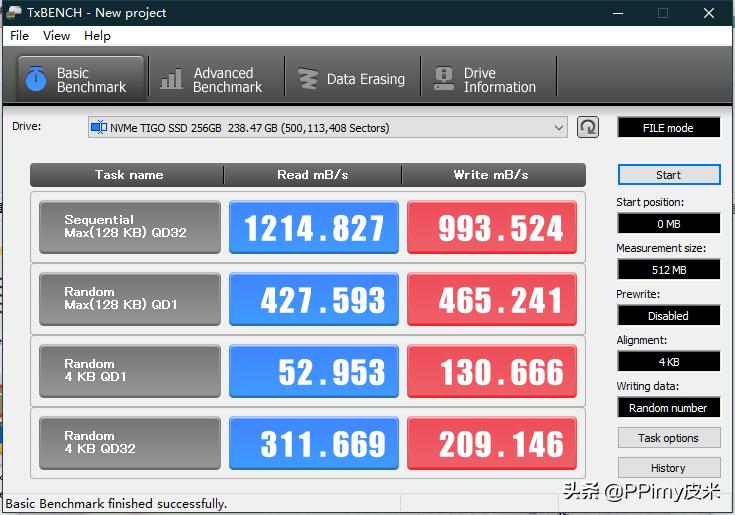Click the status bar finished message
This screenshot has width=735, height=515.
(116, 504)
